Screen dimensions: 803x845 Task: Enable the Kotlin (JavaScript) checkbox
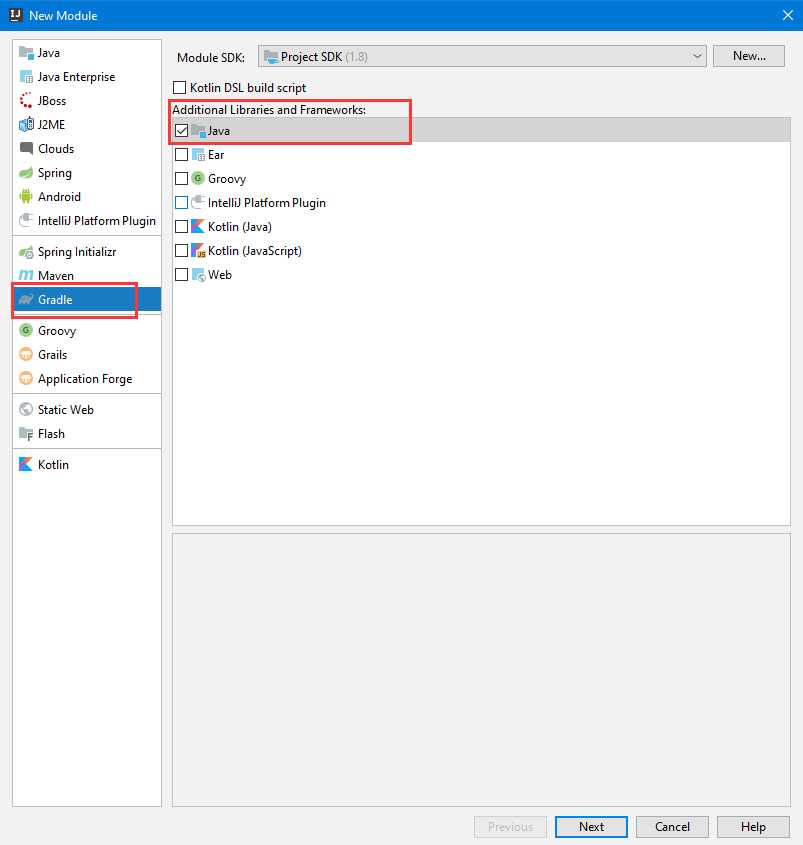click(182, 251)
